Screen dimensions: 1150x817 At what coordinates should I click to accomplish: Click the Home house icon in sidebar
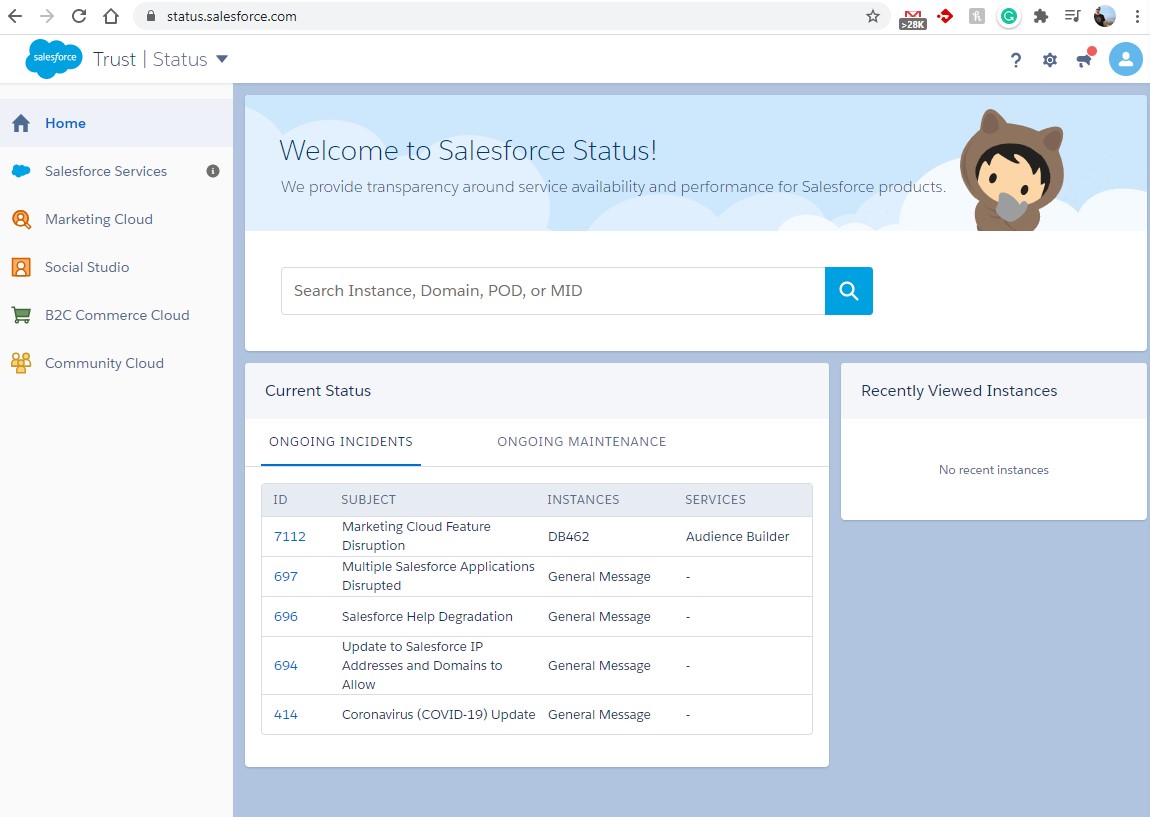21,123
